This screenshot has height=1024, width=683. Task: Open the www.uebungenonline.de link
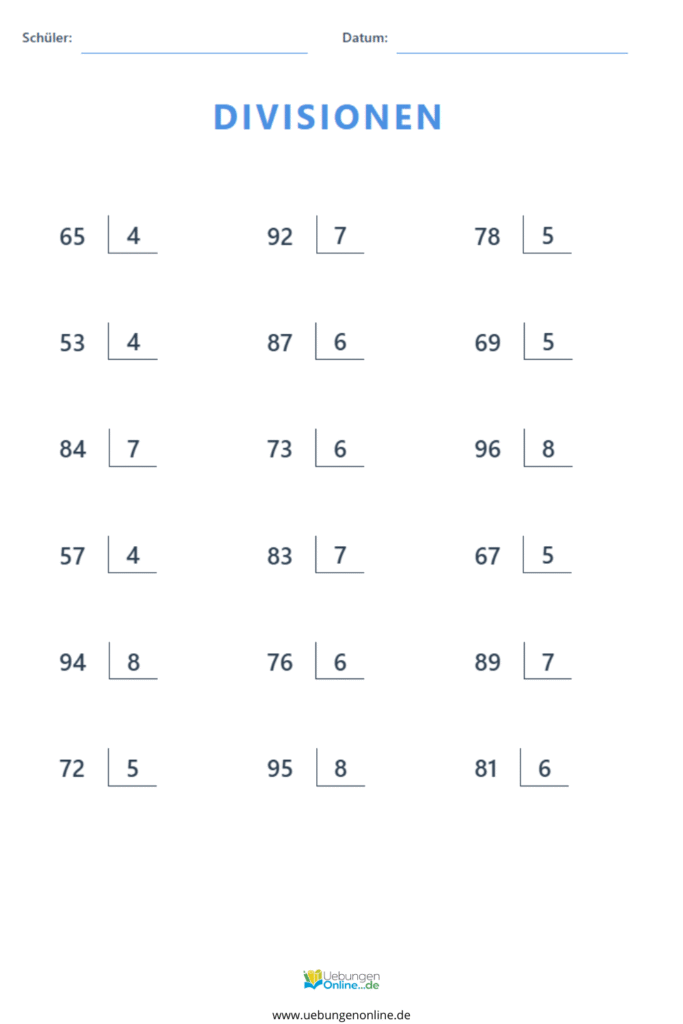pyautogui.click(x=341, y=1014)
